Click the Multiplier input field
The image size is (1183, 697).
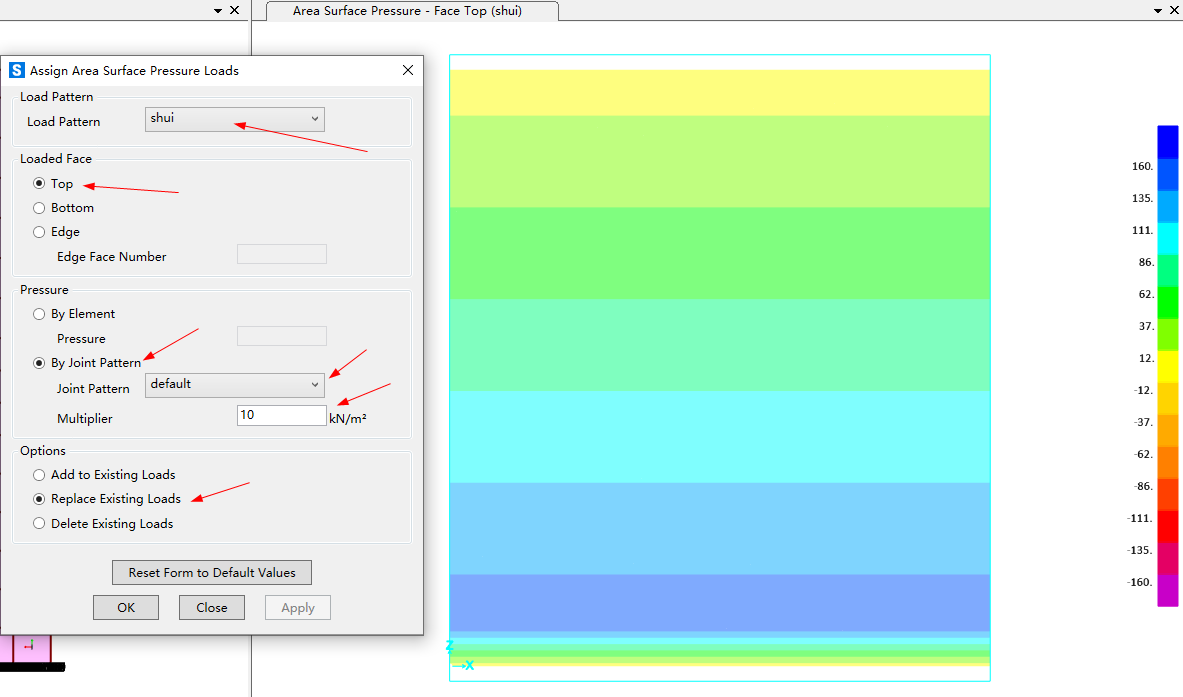[x=281, y=415]
